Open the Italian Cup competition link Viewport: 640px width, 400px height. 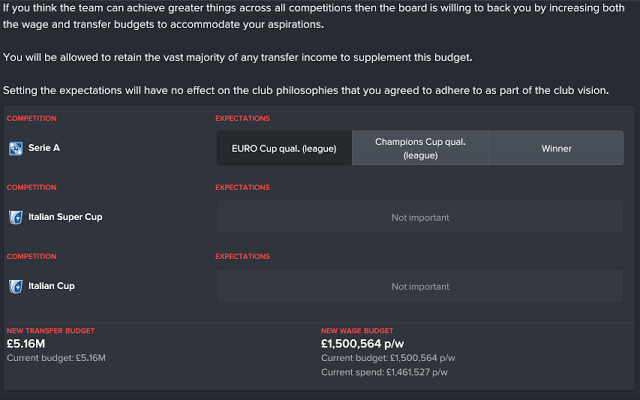click(51, 286)
